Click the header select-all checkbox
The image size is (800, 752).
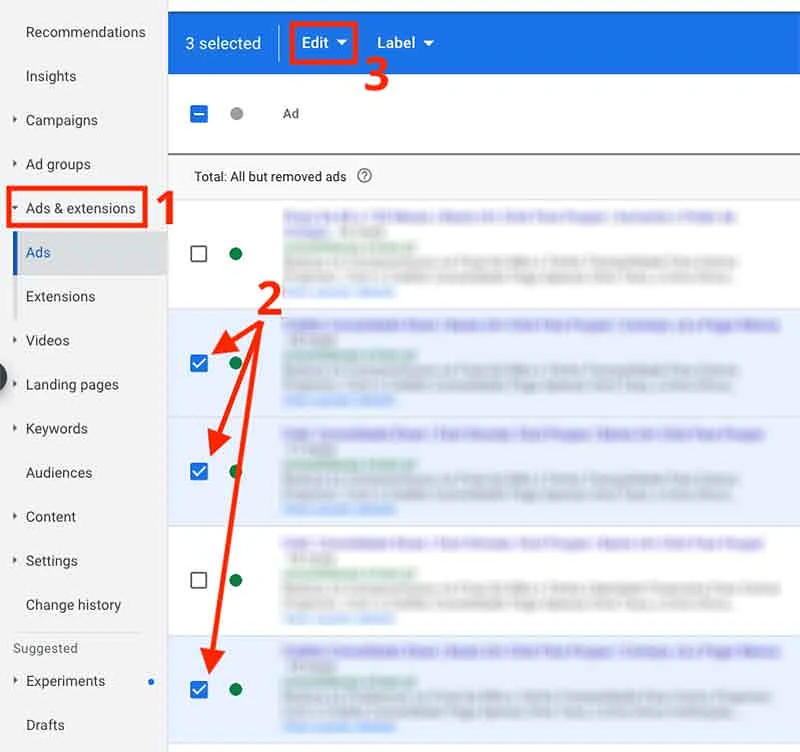(199, 113)
